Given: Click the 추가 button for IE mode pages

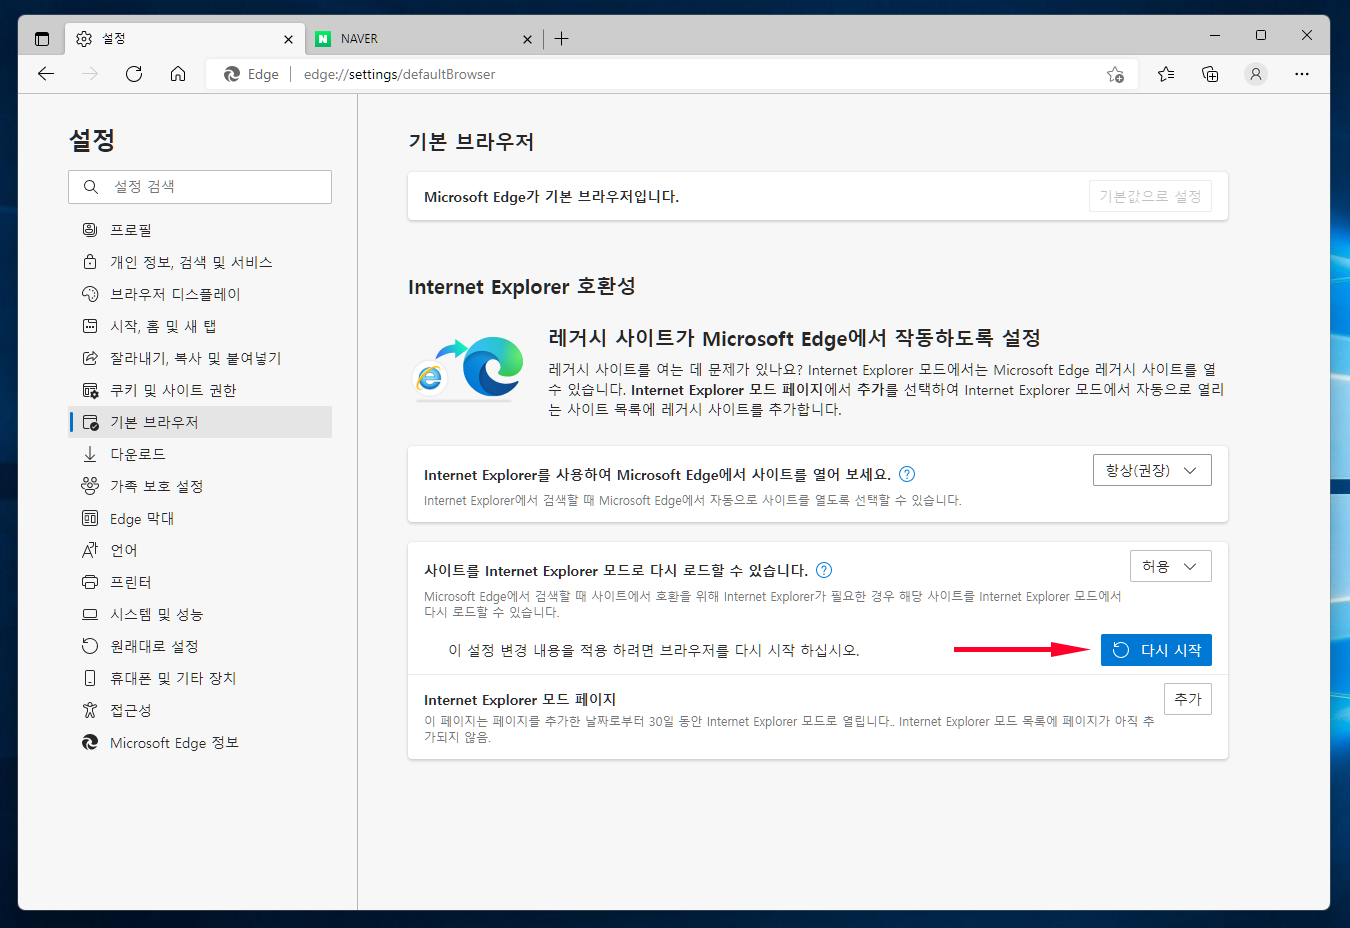Looking at the screenshot, I should click(x=1188, y=699).
